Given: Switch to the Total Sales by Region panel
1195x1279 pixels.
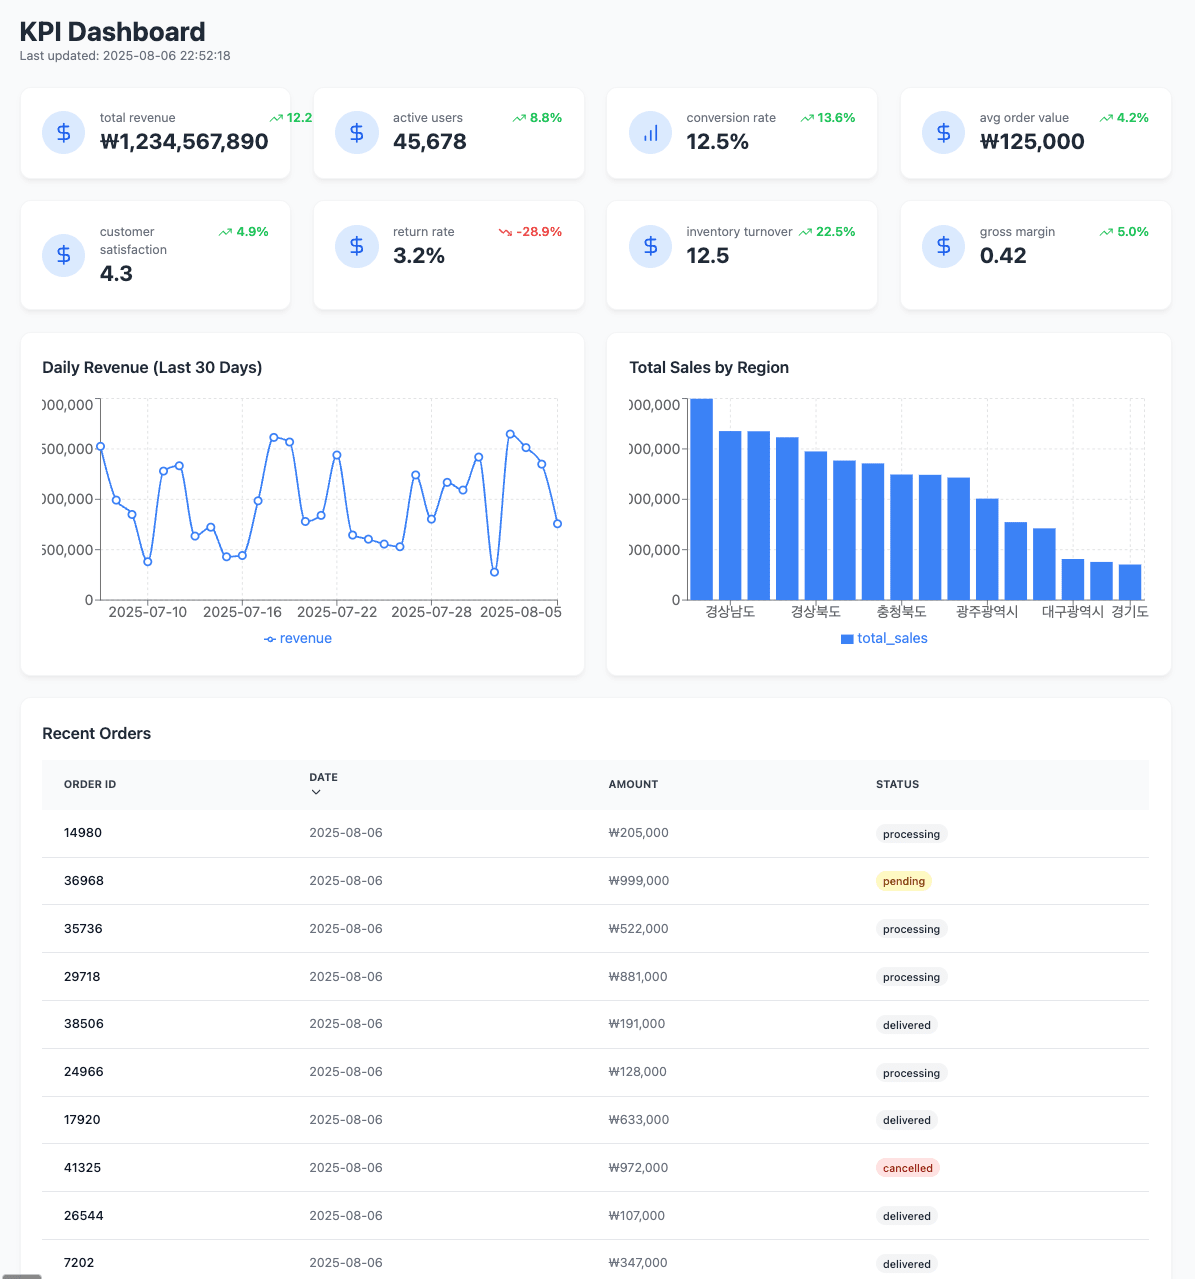Looking at the screenshot, I should pos(708,367).
